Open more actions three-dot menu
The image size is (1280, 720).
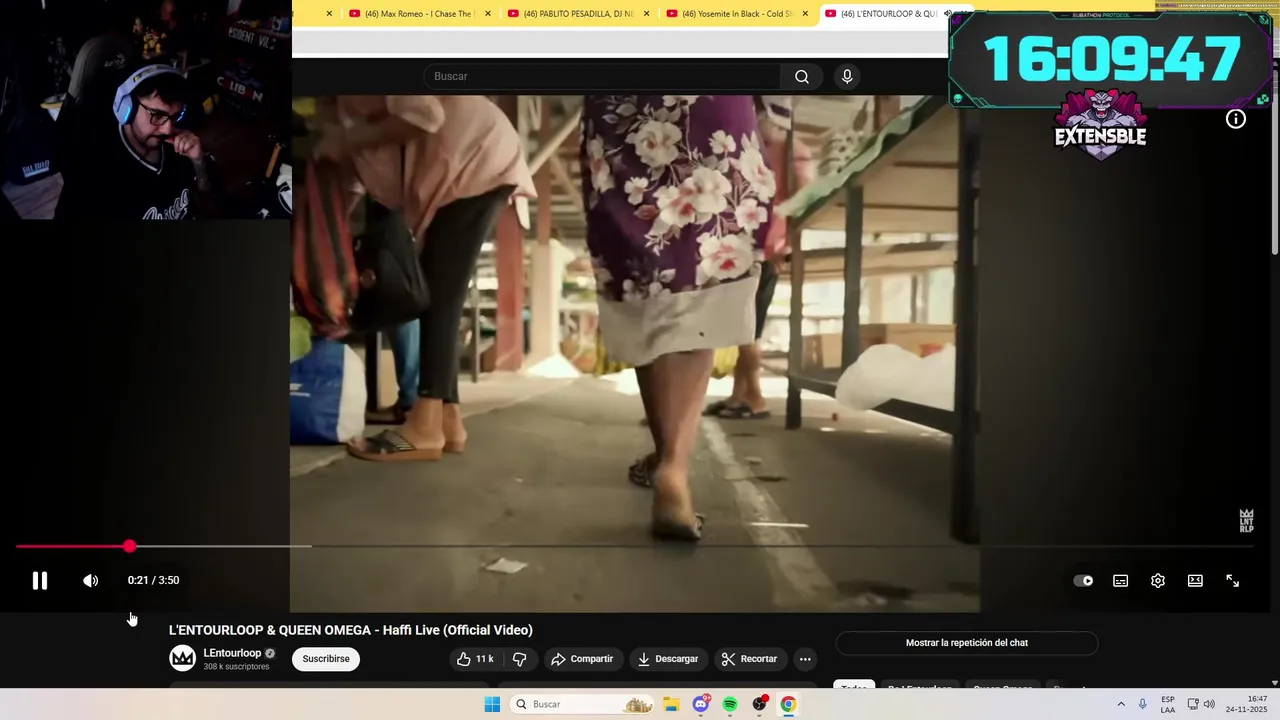pyautogui.click(x=805, y=659)
